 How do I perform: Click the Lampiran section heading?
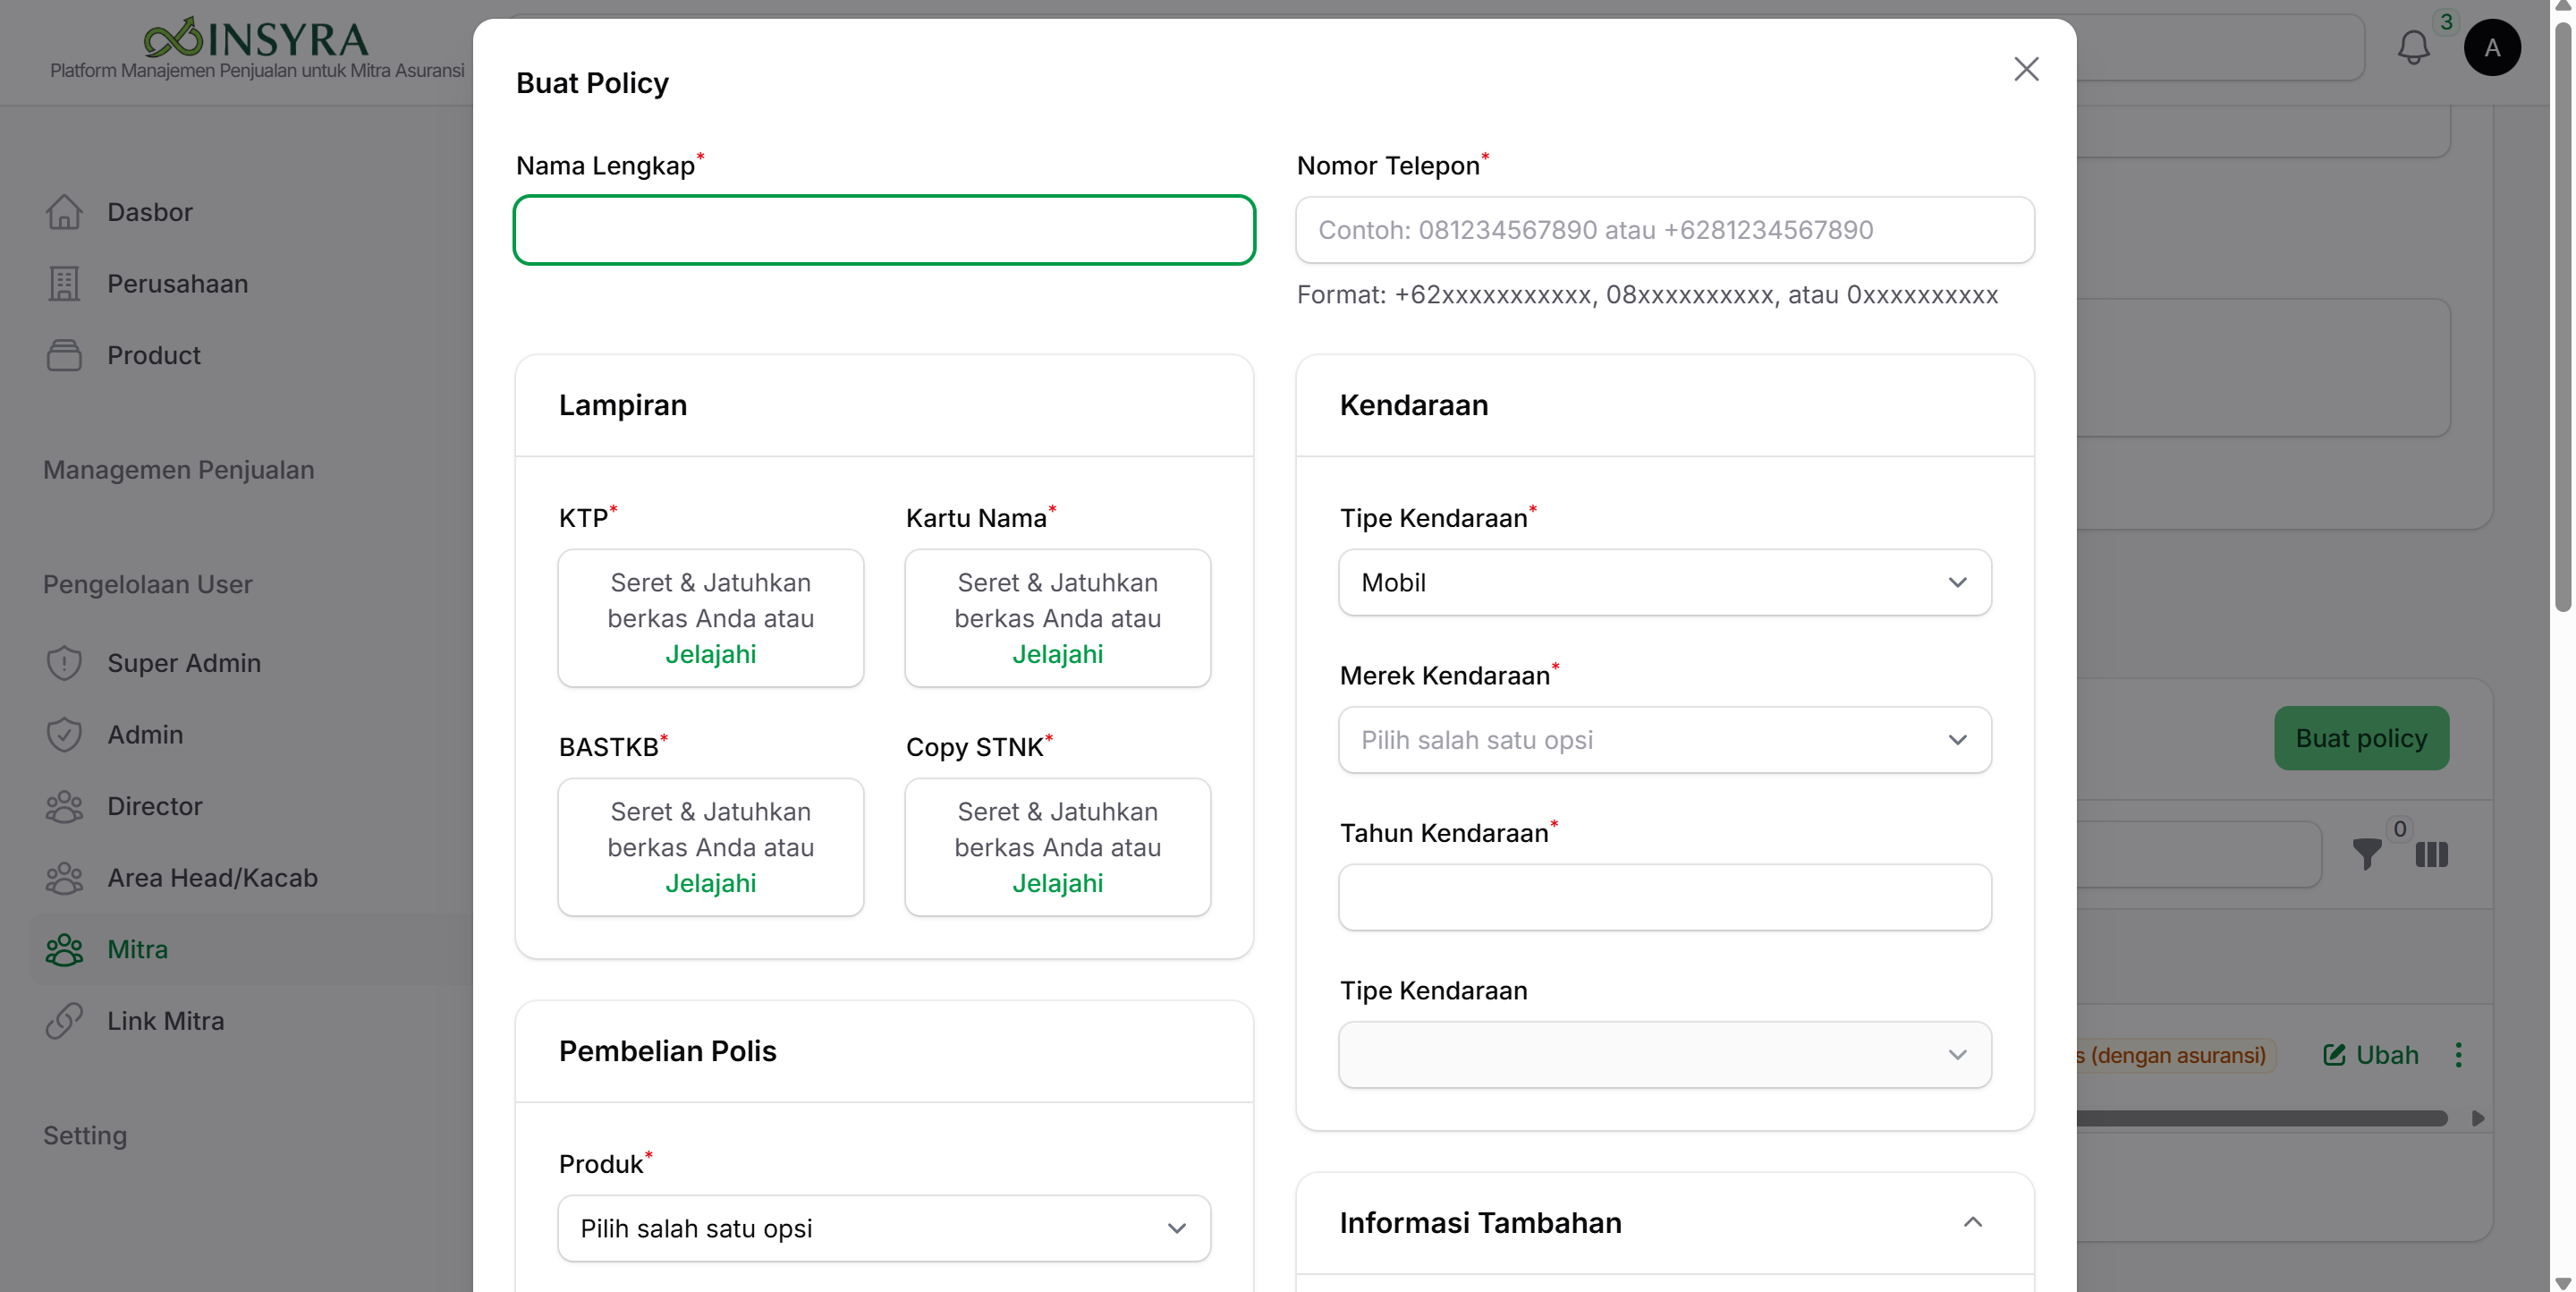pos(622,405)
